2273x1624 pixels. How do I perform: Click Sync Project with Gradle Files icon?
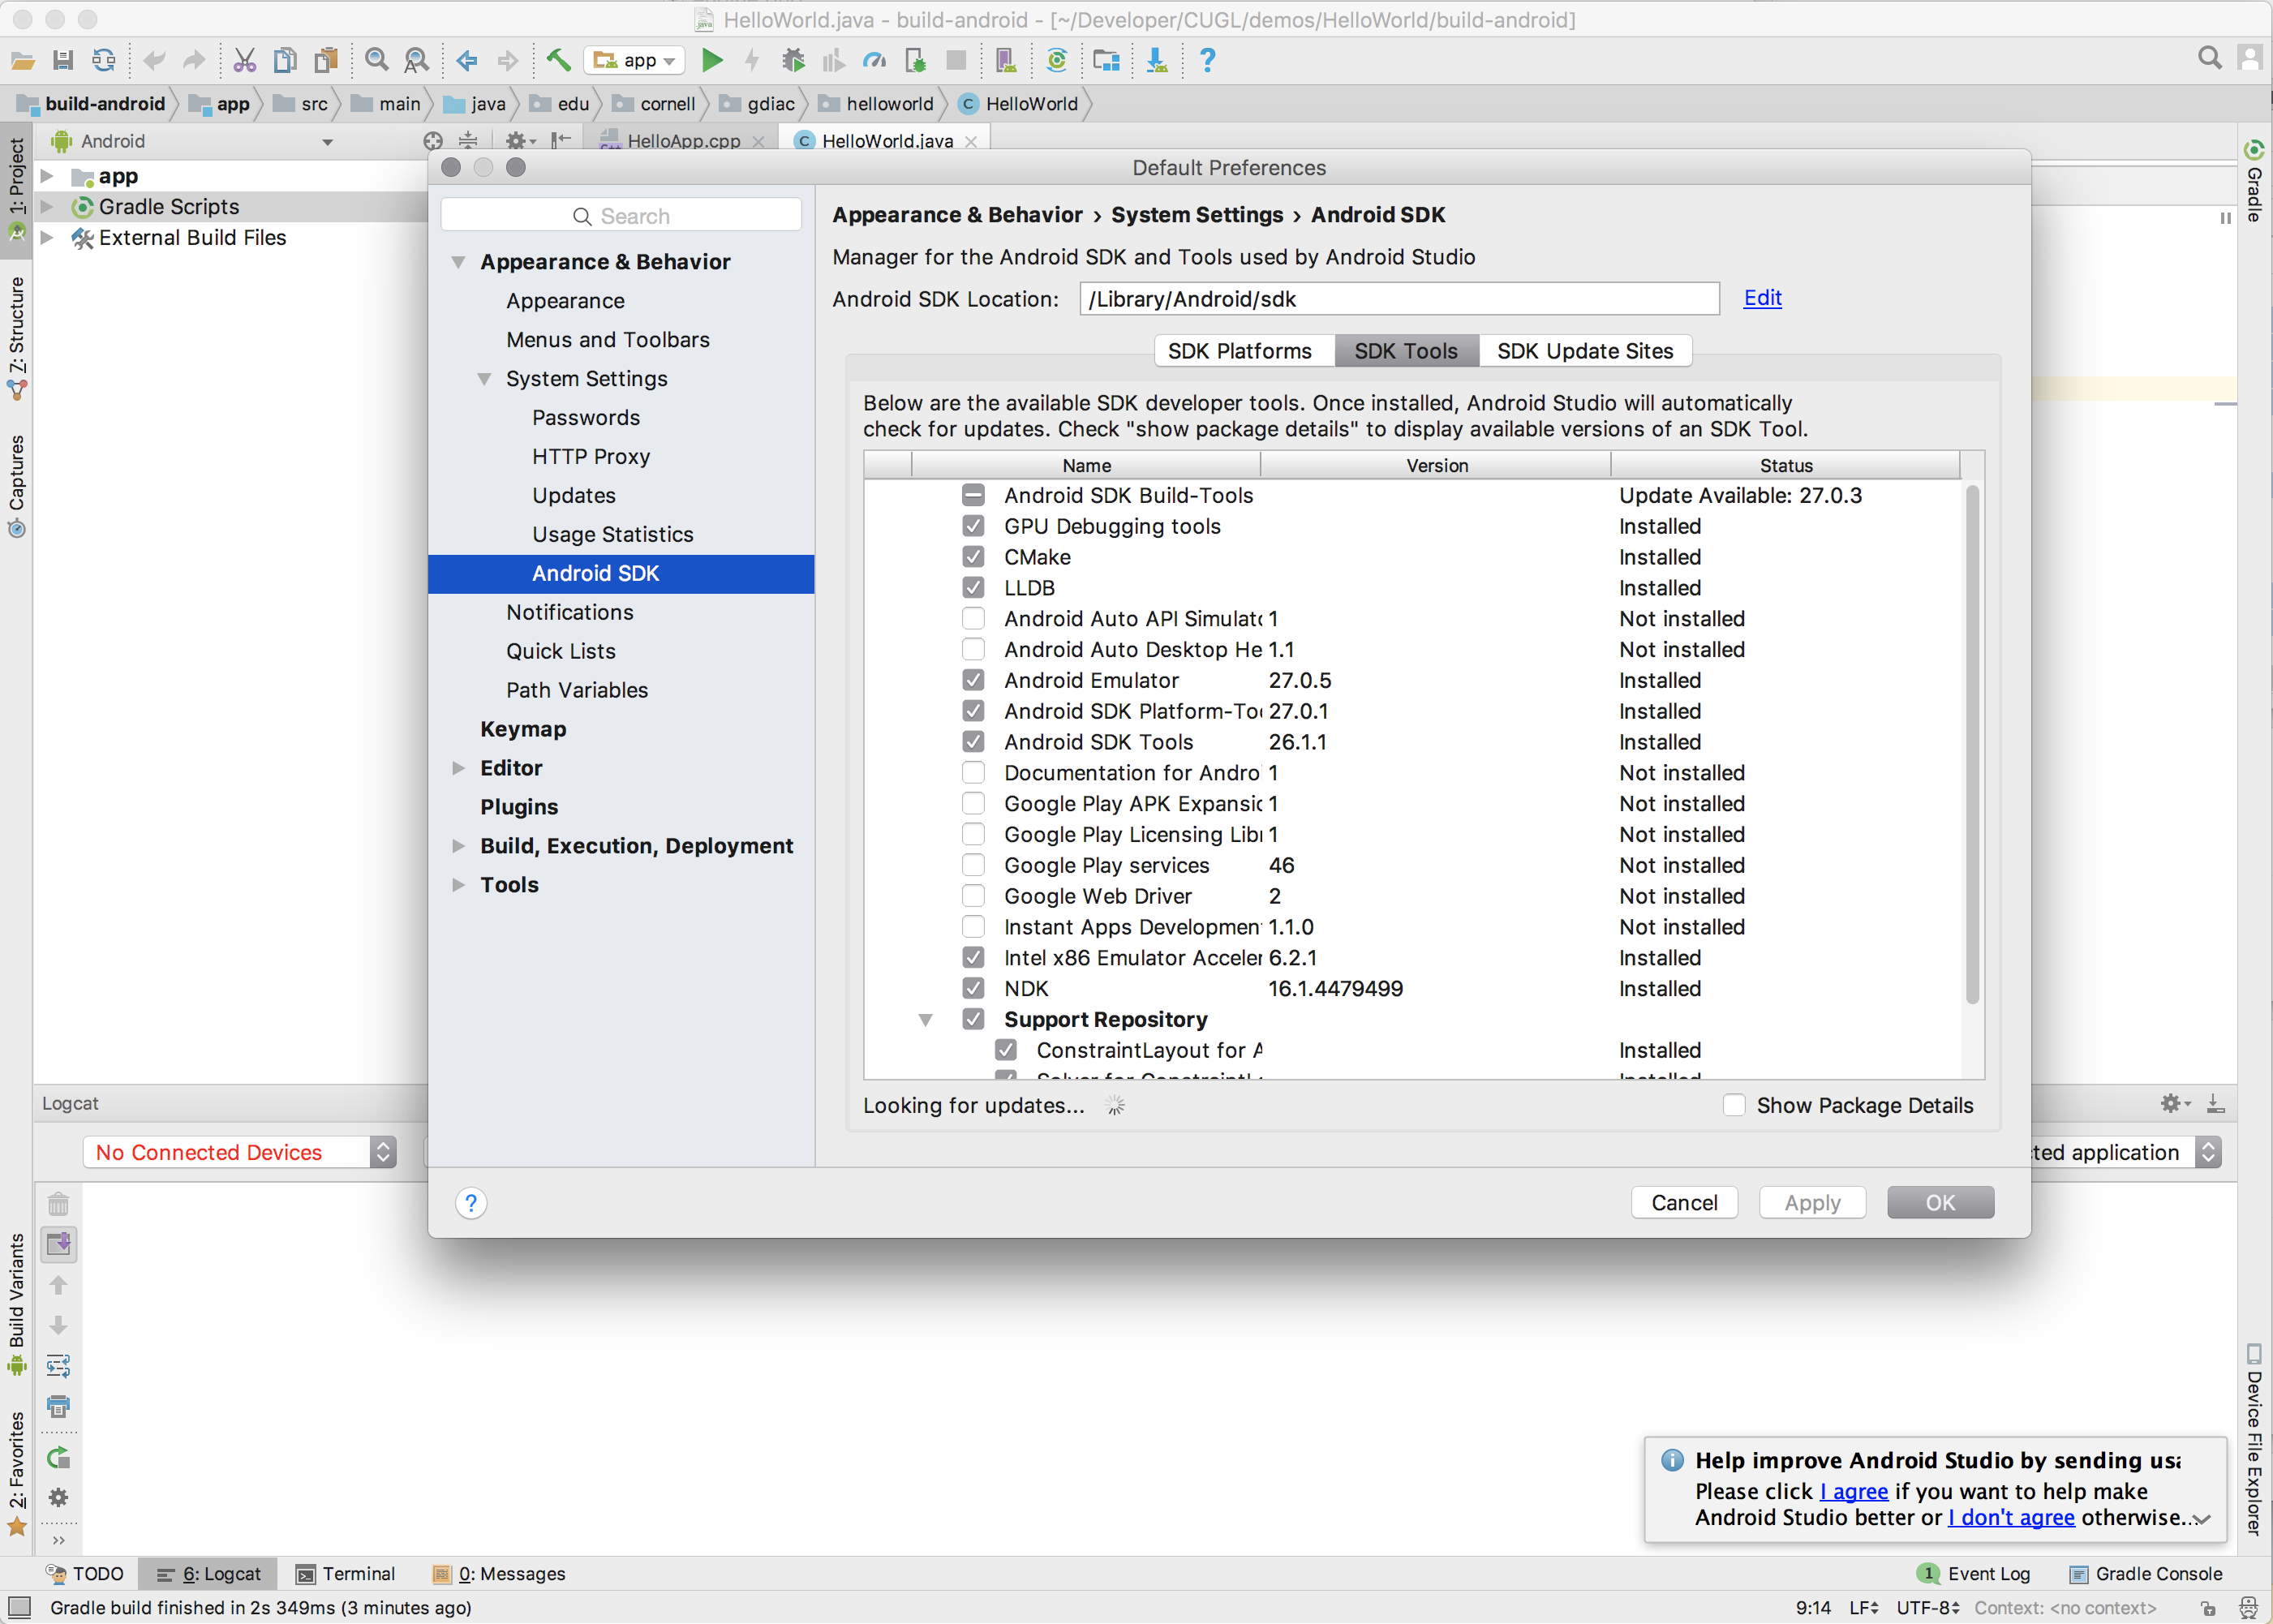coord(1056,61)
